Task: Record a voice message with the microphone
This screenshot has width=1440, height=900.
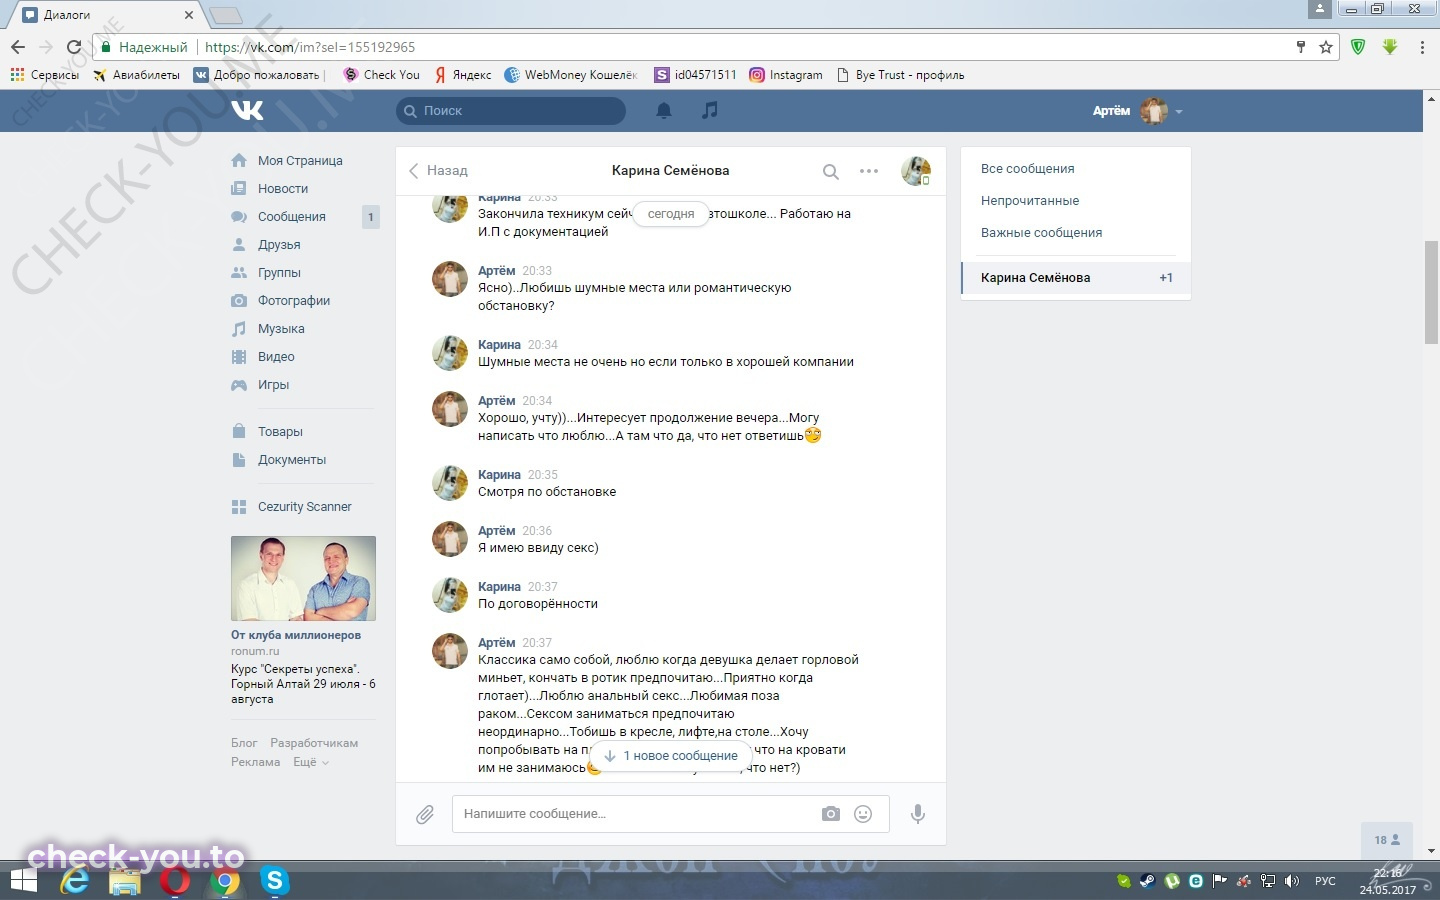Action: pyautogui.click(x=917, y=814)
